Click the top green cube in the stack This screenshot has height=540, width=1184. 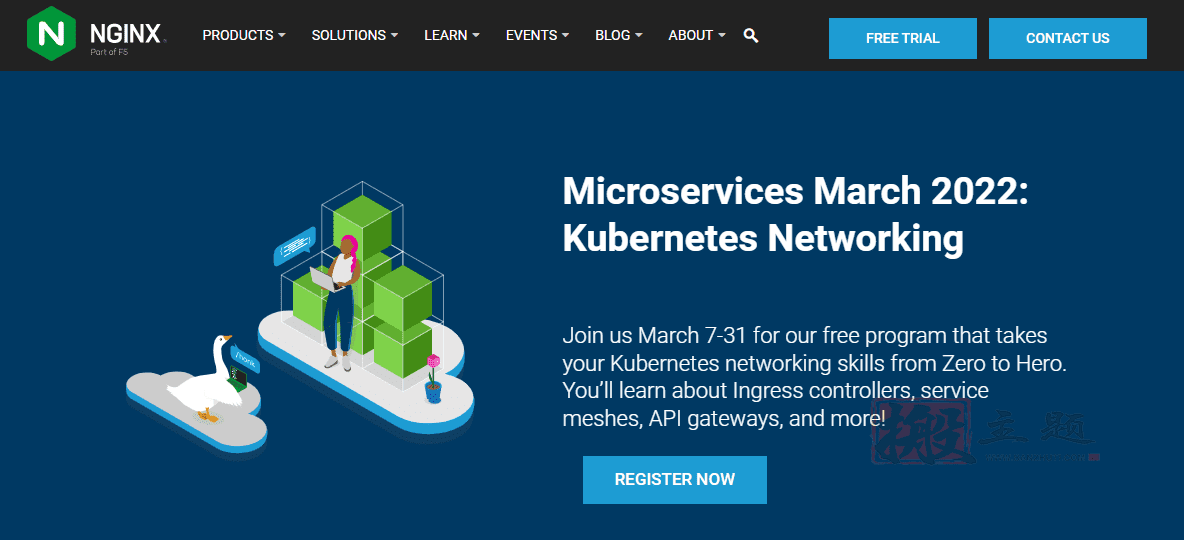tap(362, 224)
